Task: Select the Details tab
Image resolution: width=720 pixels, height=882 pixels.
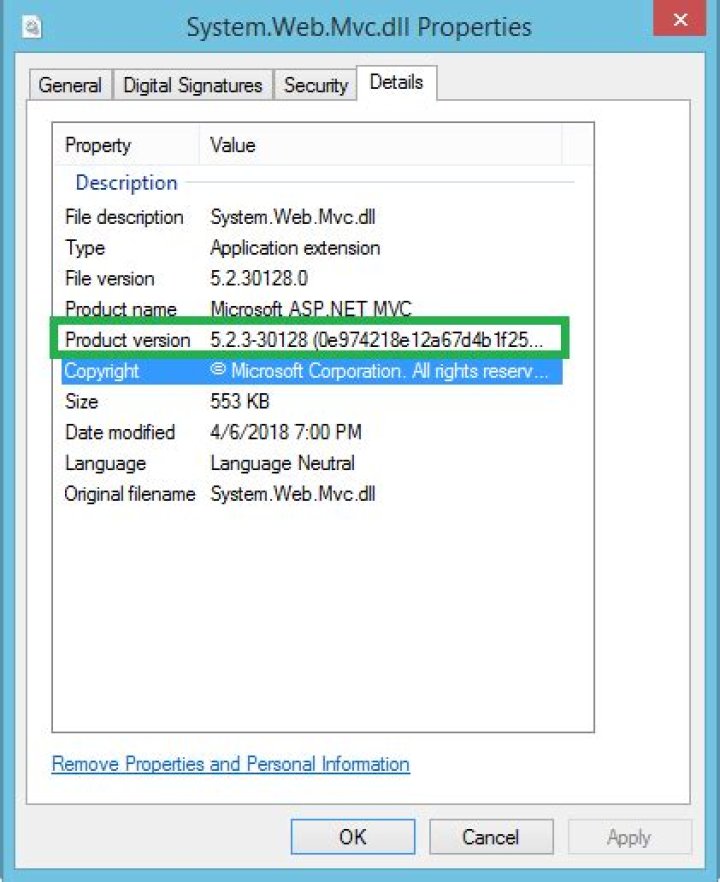Action: 397,83
